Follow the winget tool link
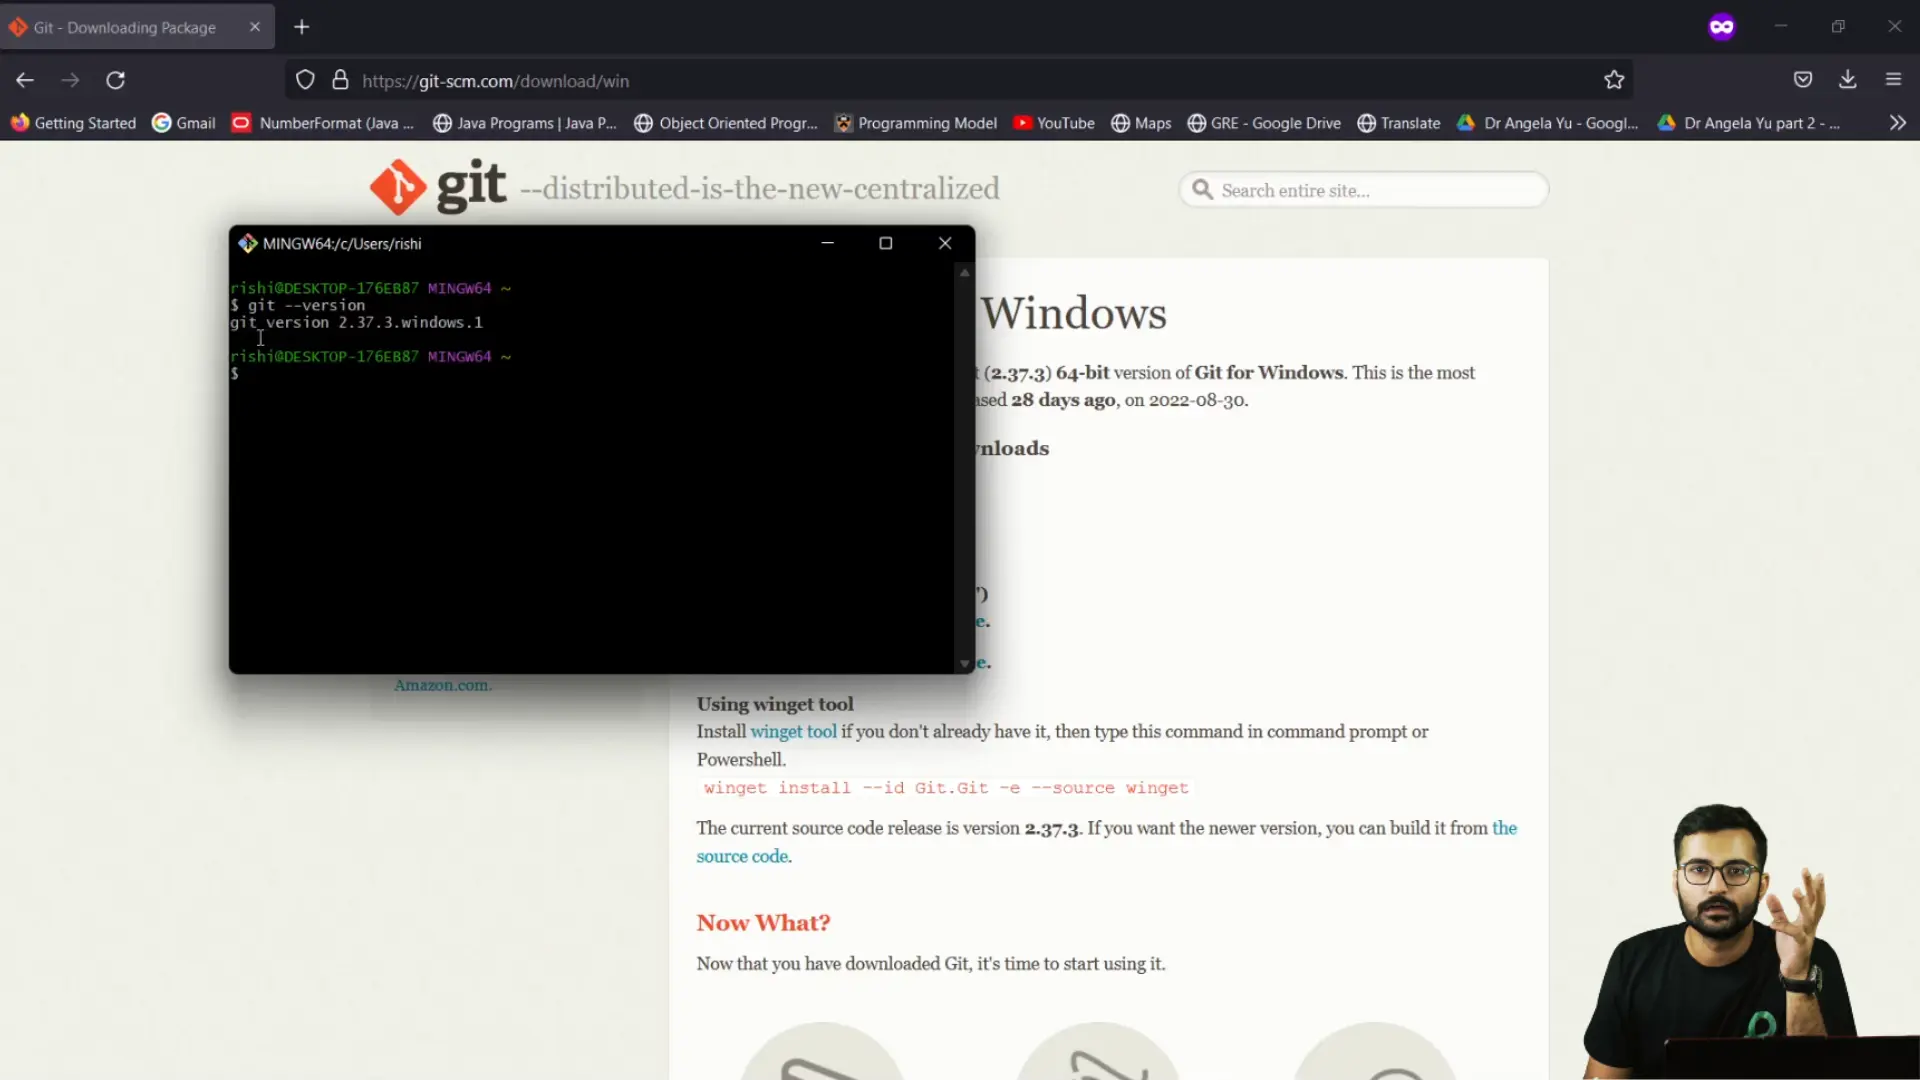This screenshot has width=1920, height=1080. [x=793, y=731]
